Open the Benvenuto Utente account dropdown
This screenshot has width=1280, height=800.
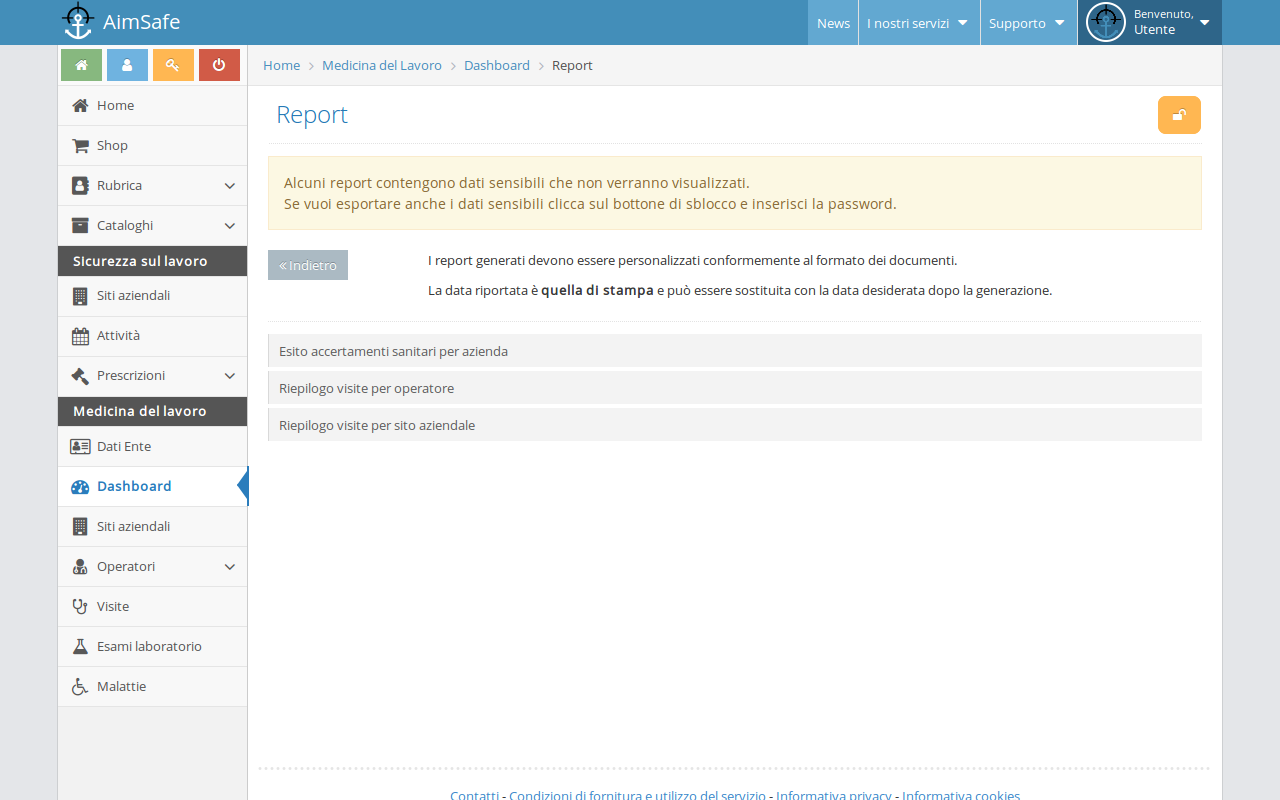1149,22
